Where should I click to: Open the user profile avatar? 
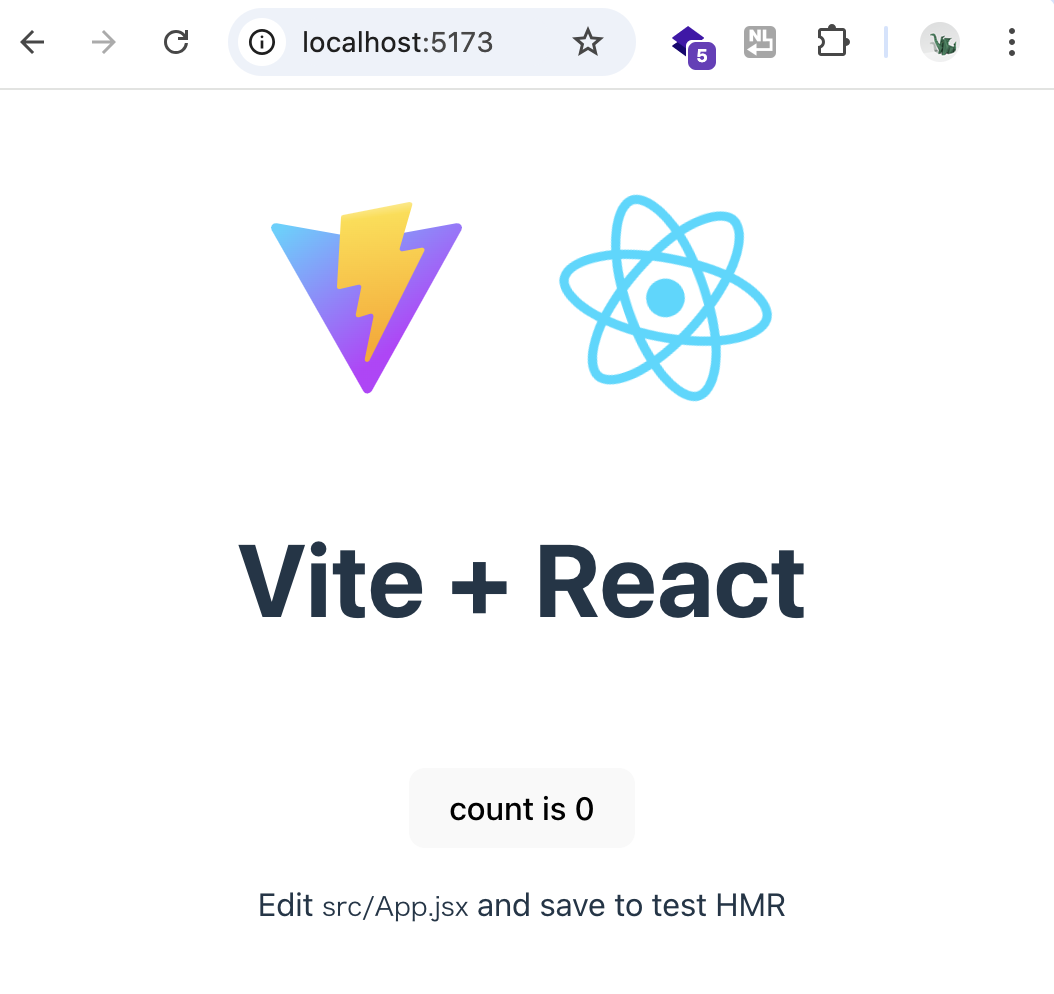coord(940,42)
